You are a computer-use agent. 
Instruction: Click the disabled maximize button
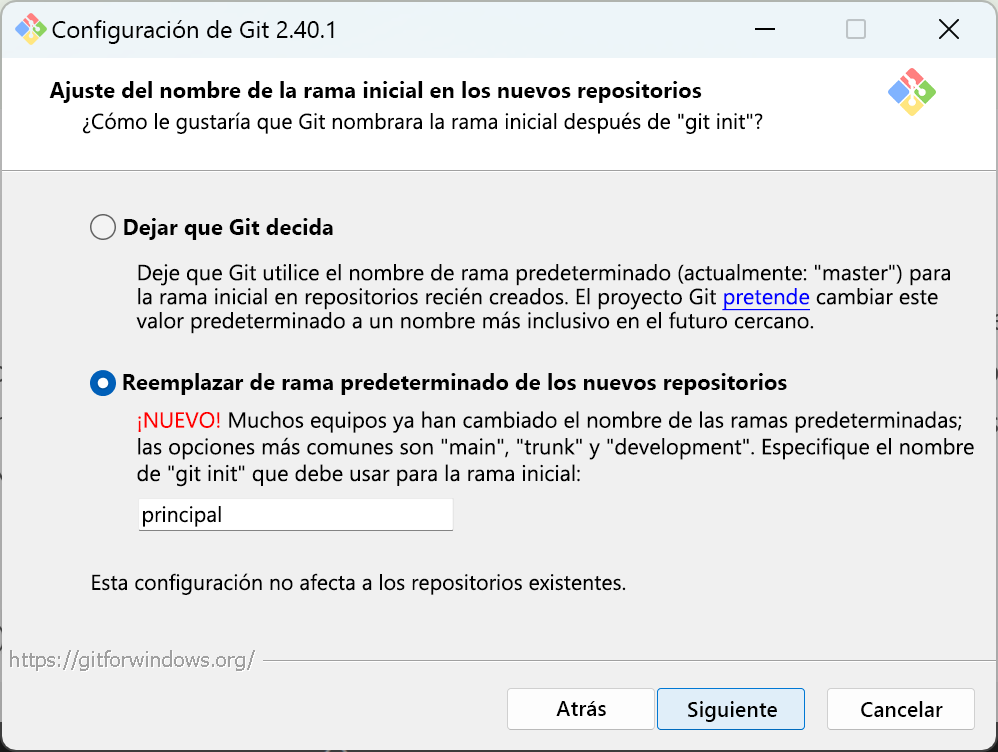coord(855,29)
